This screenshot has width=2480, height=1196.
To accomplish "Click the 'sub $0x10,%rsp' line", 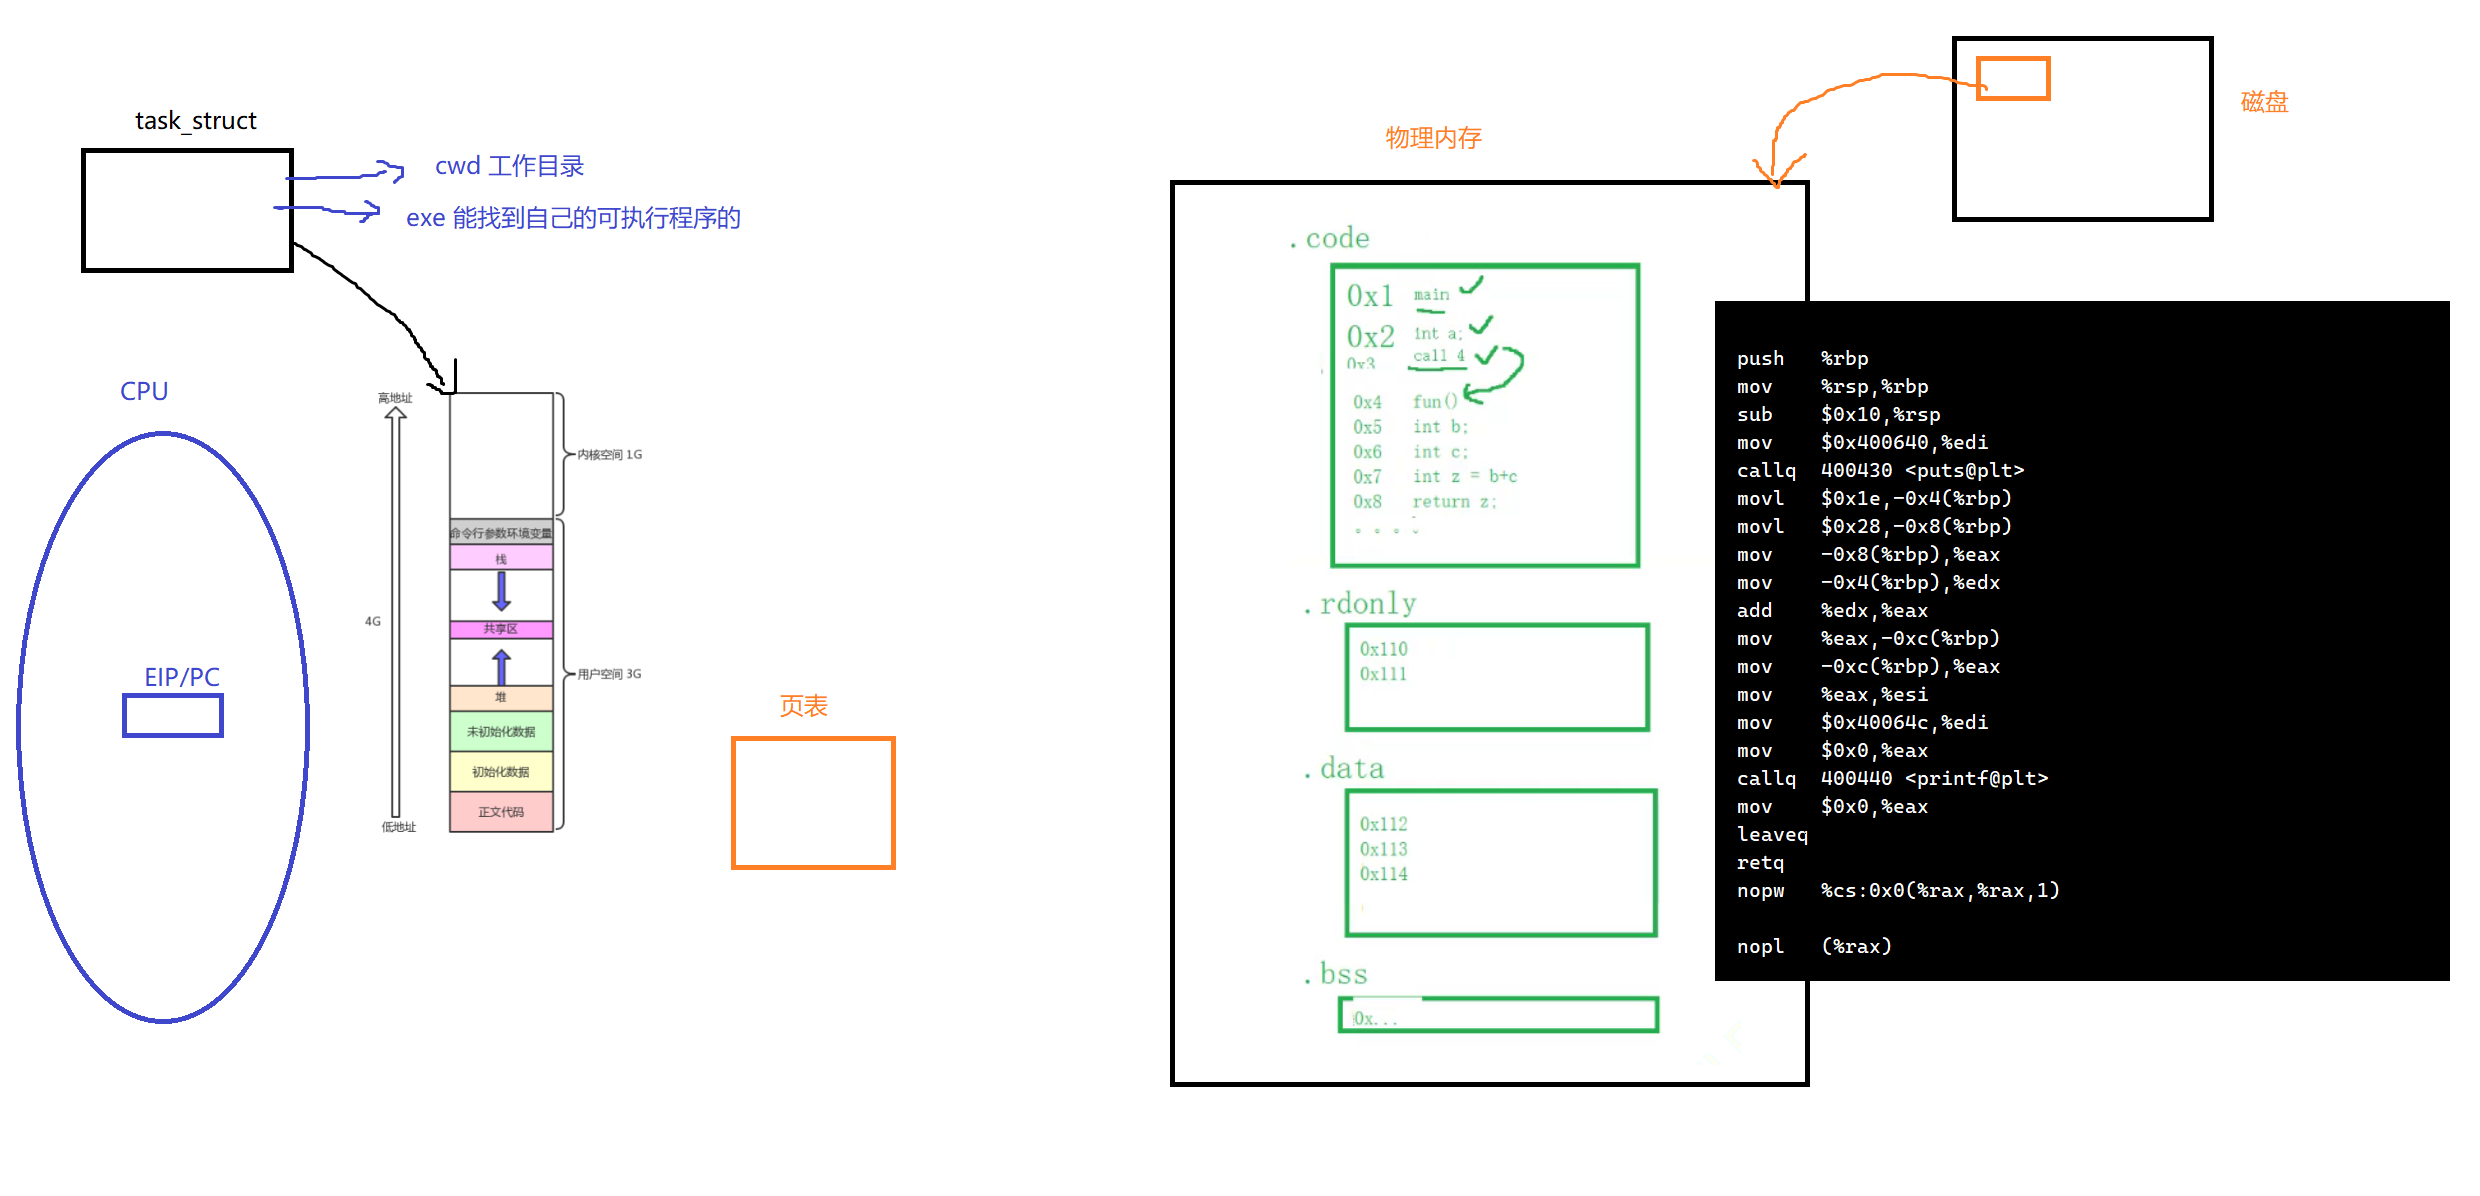I will point(1838,414).
